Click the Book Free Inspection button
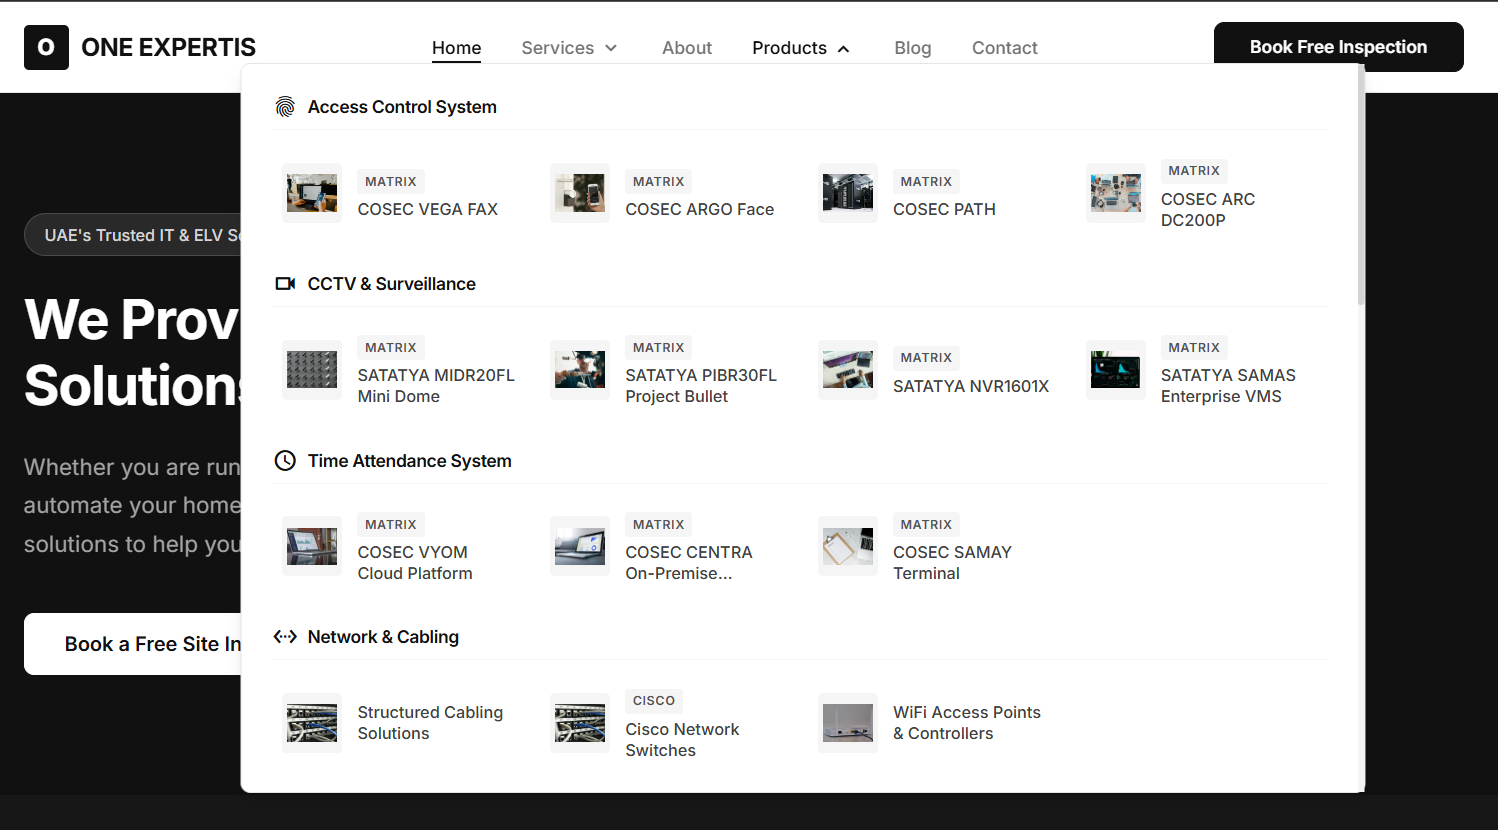 (1338, 47)
